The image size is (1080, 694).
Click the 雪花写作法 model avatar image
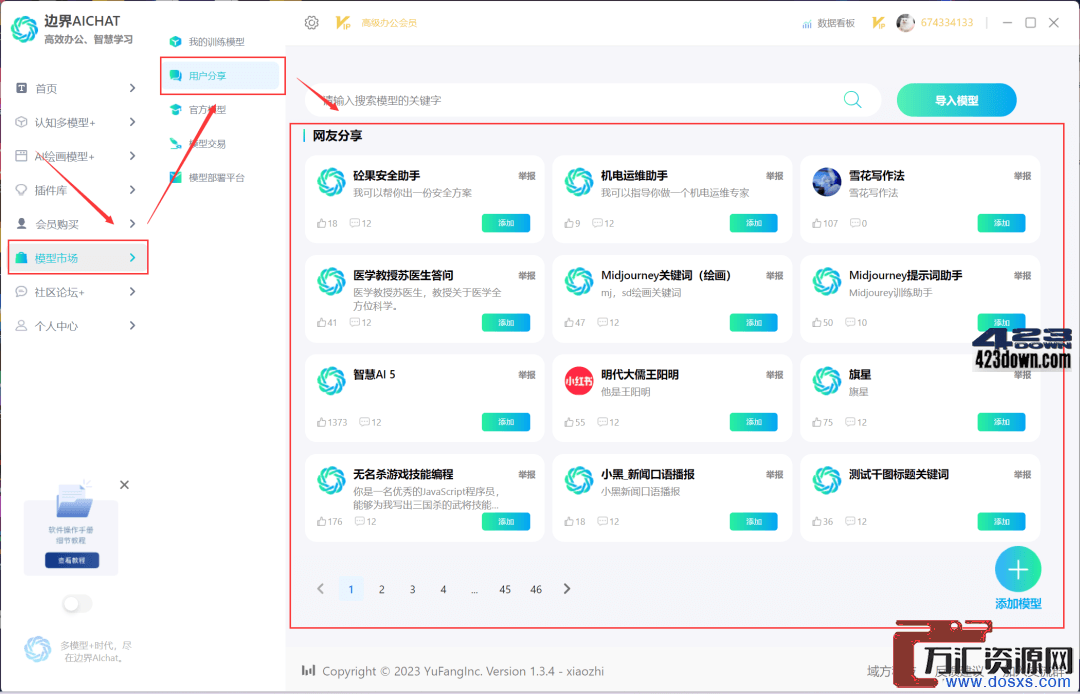click(x=827, y=182)
